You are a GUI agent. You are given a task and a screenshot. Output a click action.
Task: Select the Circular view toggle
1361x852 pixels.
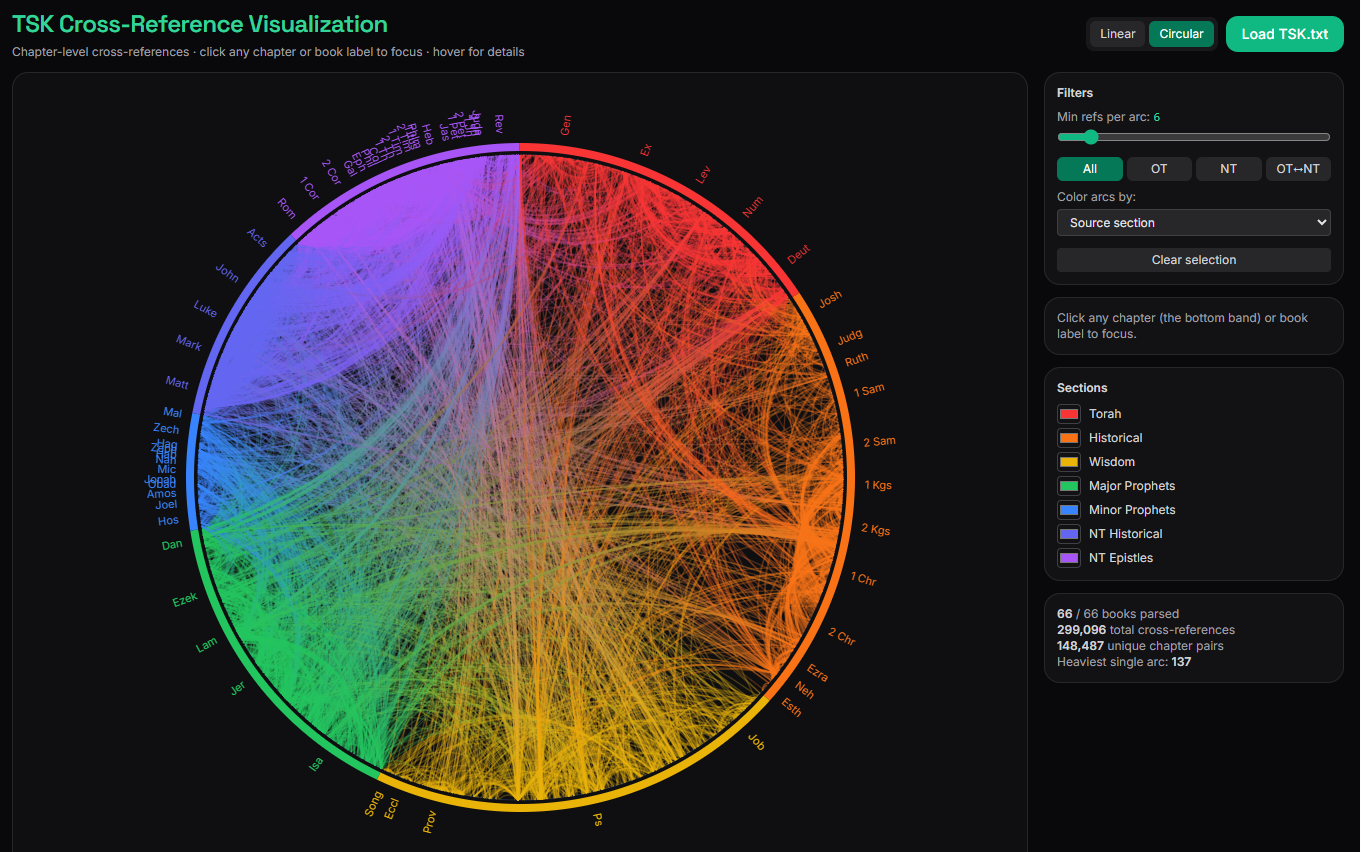[1181, 34]
